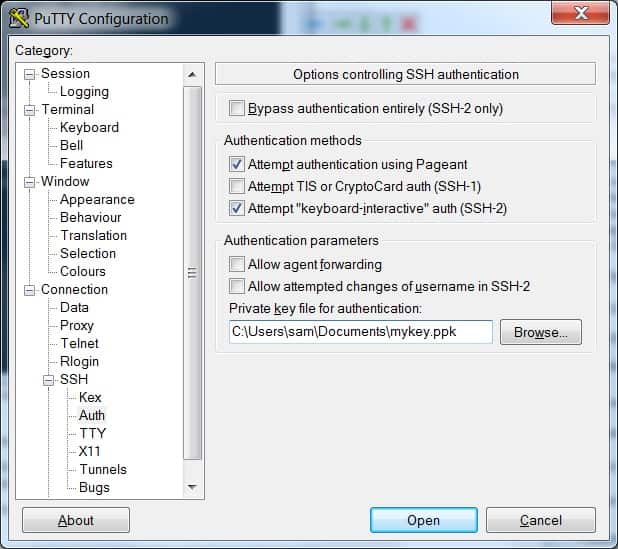Enable Attempt TIS or CryptoCard auth
This screenshot has height=549, width=618.
[x=236, y=186]
